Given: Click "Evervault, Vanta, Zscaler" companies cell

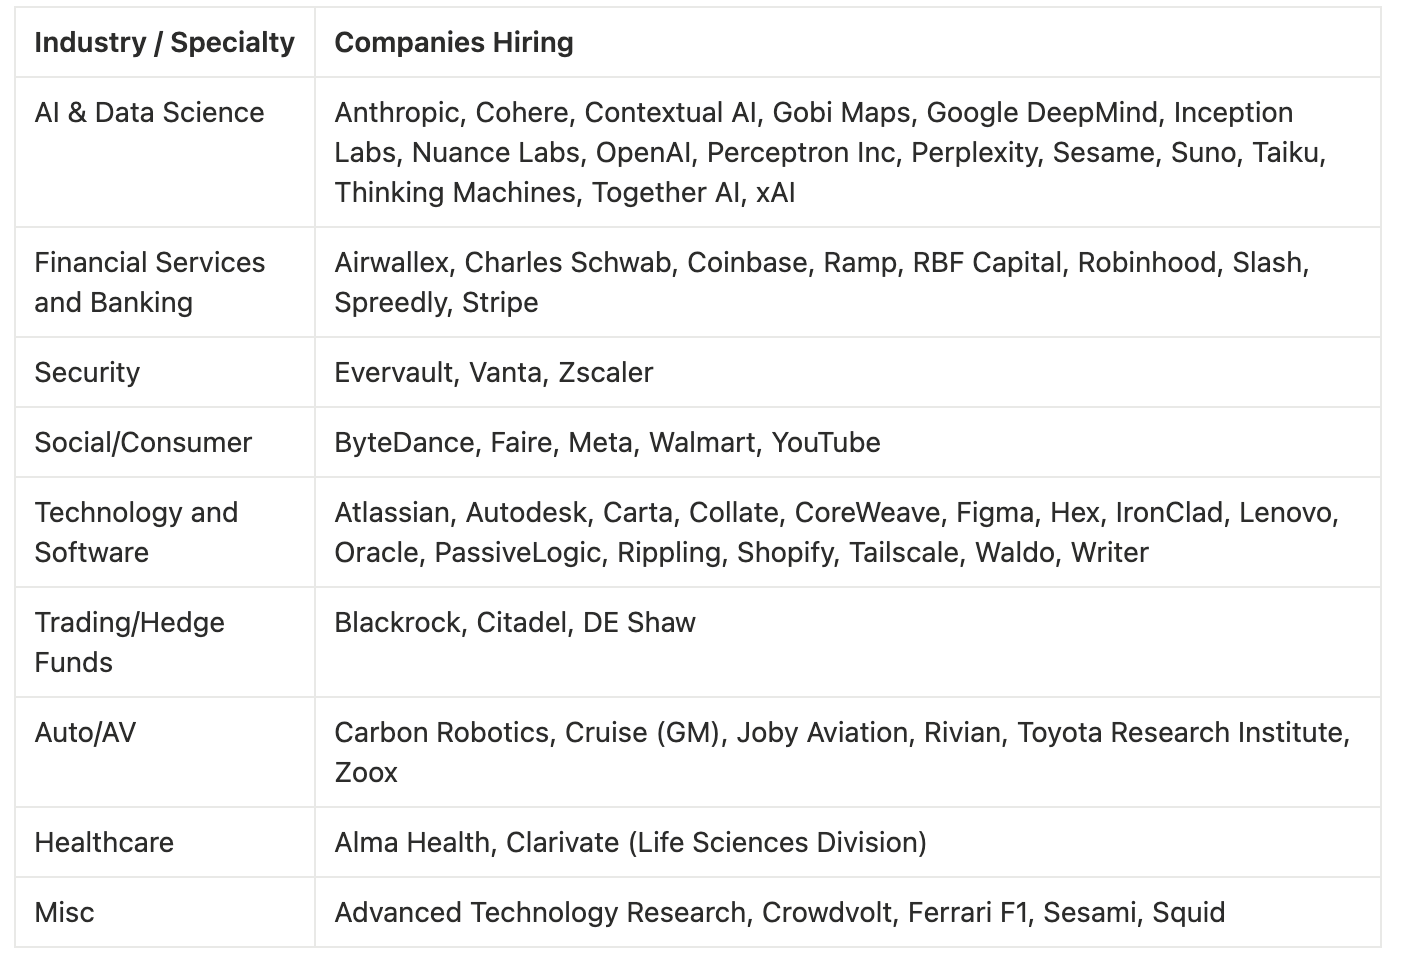Looking at the screenshot, I should tap(493, 373).
